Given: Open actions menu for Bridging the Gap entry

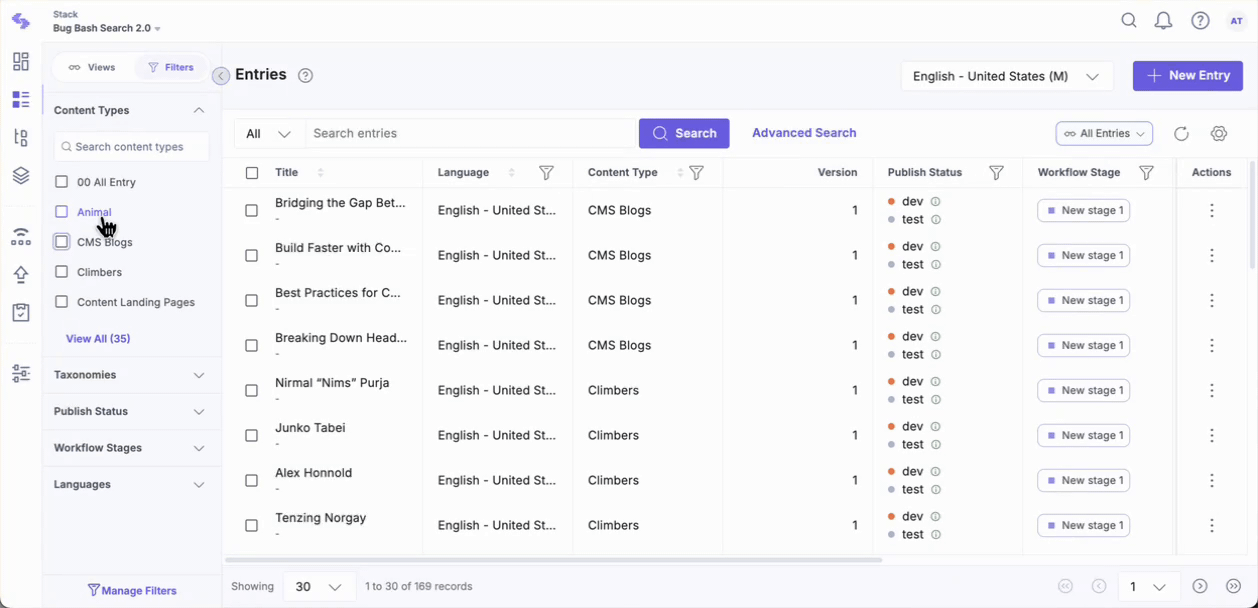Looking at the screenshot, I should [x=1212, y=211].
